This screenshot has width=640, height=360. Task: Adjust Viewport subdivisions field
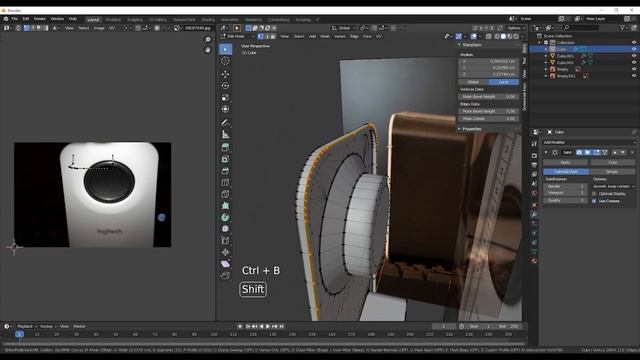[x=565, y=193]
